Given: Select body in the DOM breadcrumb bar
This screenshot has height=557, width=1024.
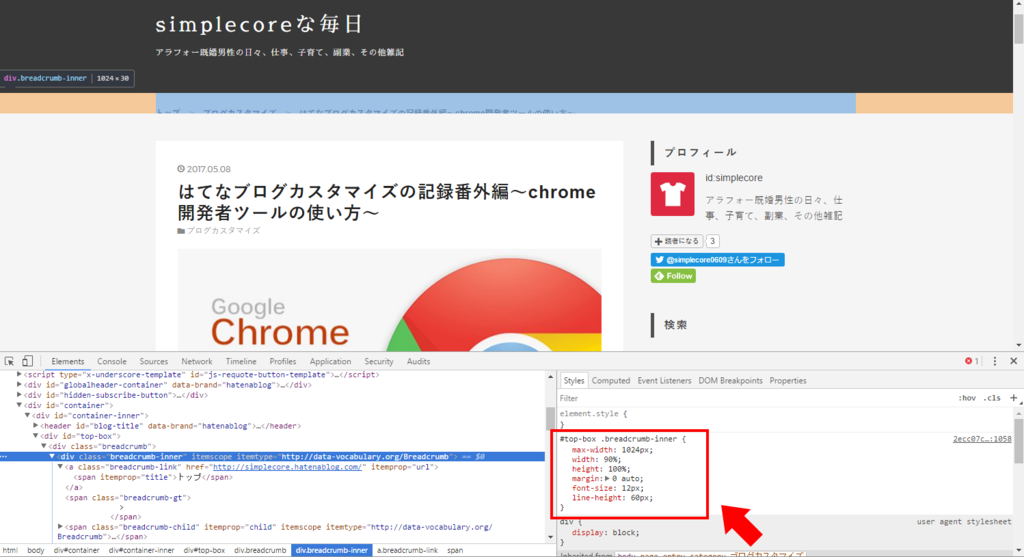Looking at the screenshot, I should [36, 550].
